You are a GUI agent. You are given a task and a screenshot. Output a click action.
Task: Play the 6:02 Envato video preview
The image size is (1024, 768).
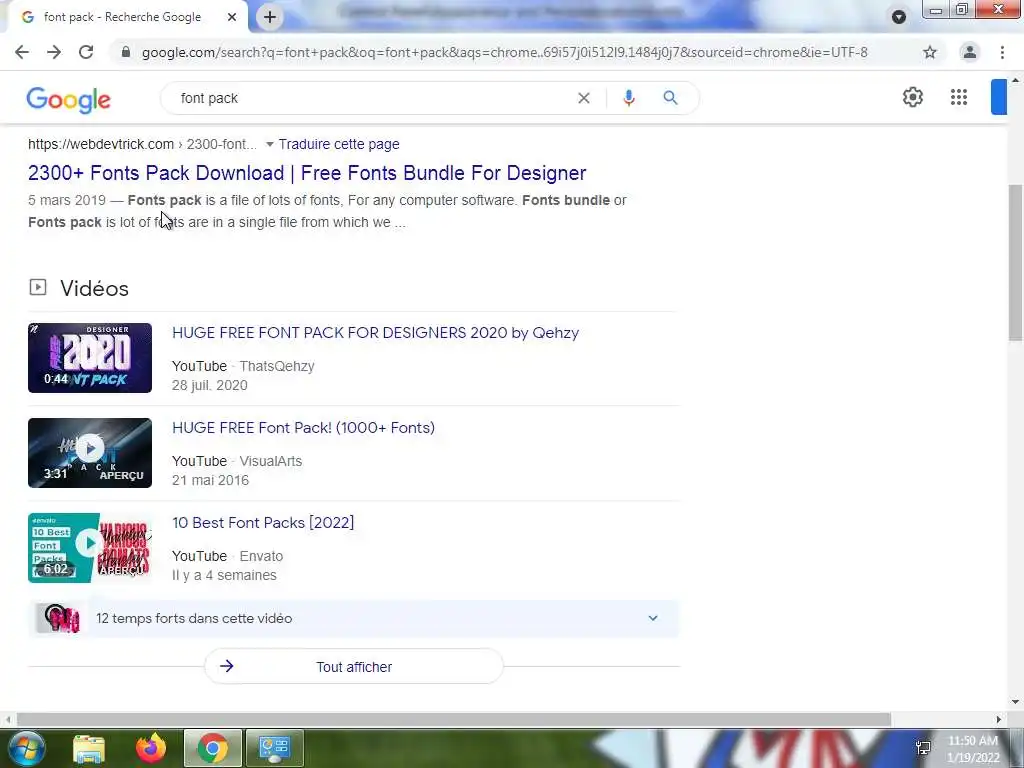90,547
